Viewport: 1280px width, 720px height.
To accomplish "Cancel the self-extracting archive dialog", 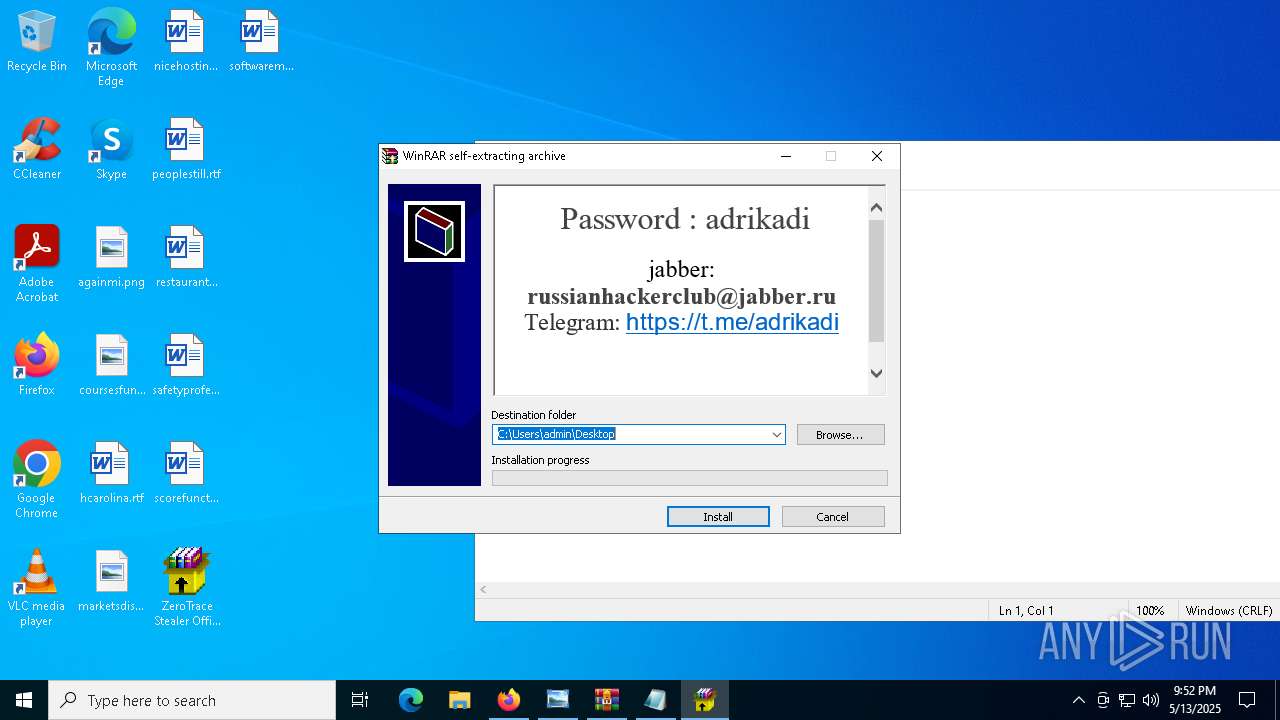I will tap(833, 516).
